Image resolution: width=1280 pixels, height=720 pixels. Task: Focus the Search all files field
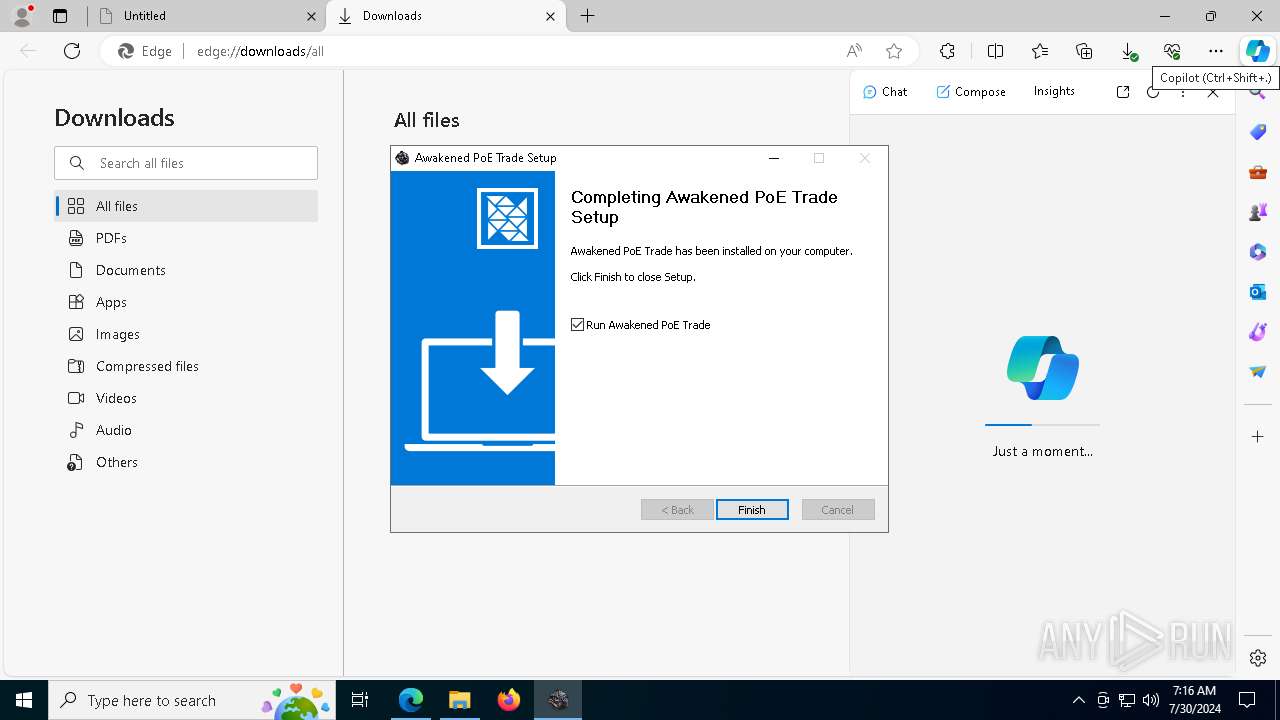tap(186, 163)
